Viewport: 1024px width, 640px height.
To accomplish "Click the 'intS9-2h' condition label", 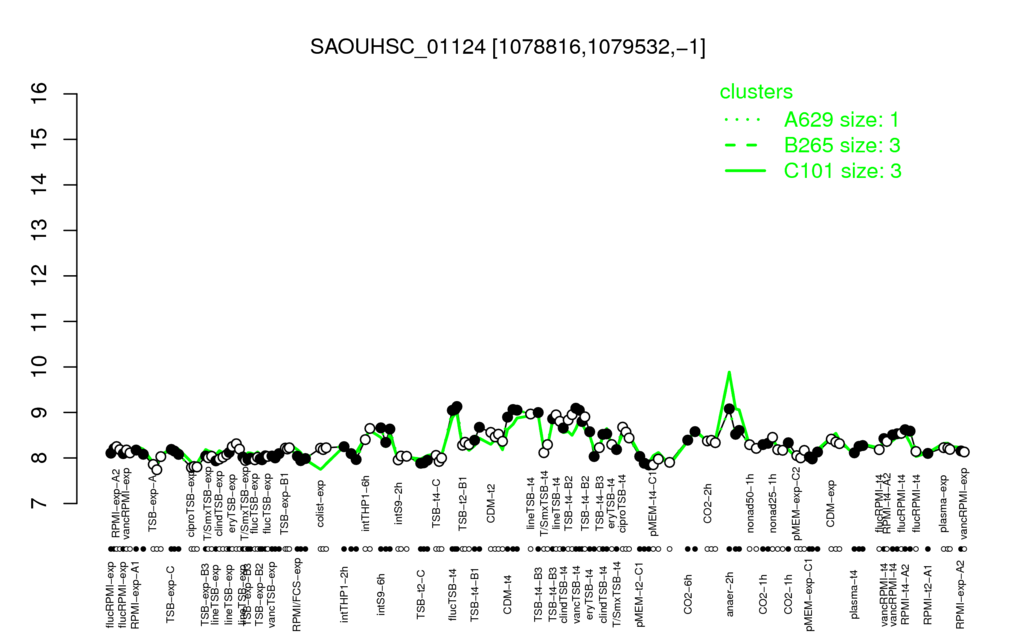I will pyautogui.click(x=398, y=503).
